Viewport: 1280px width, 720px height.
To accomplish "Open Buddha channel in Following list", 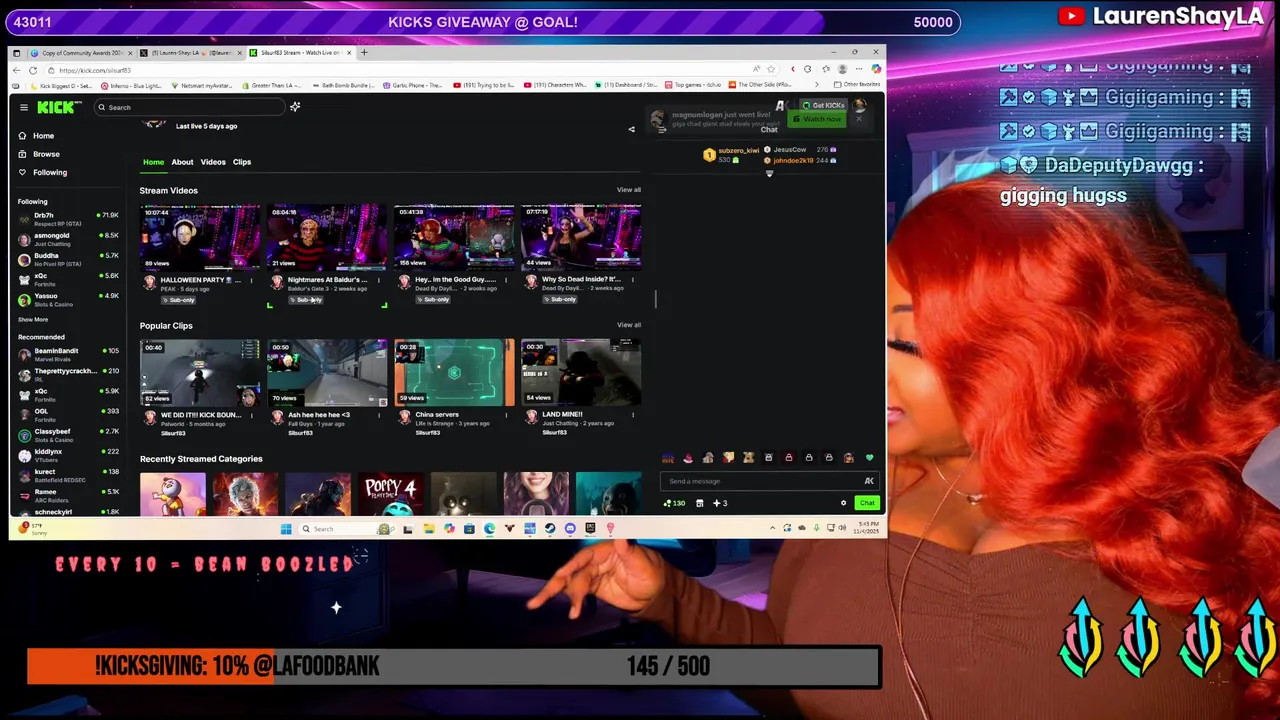I will 68,258.
